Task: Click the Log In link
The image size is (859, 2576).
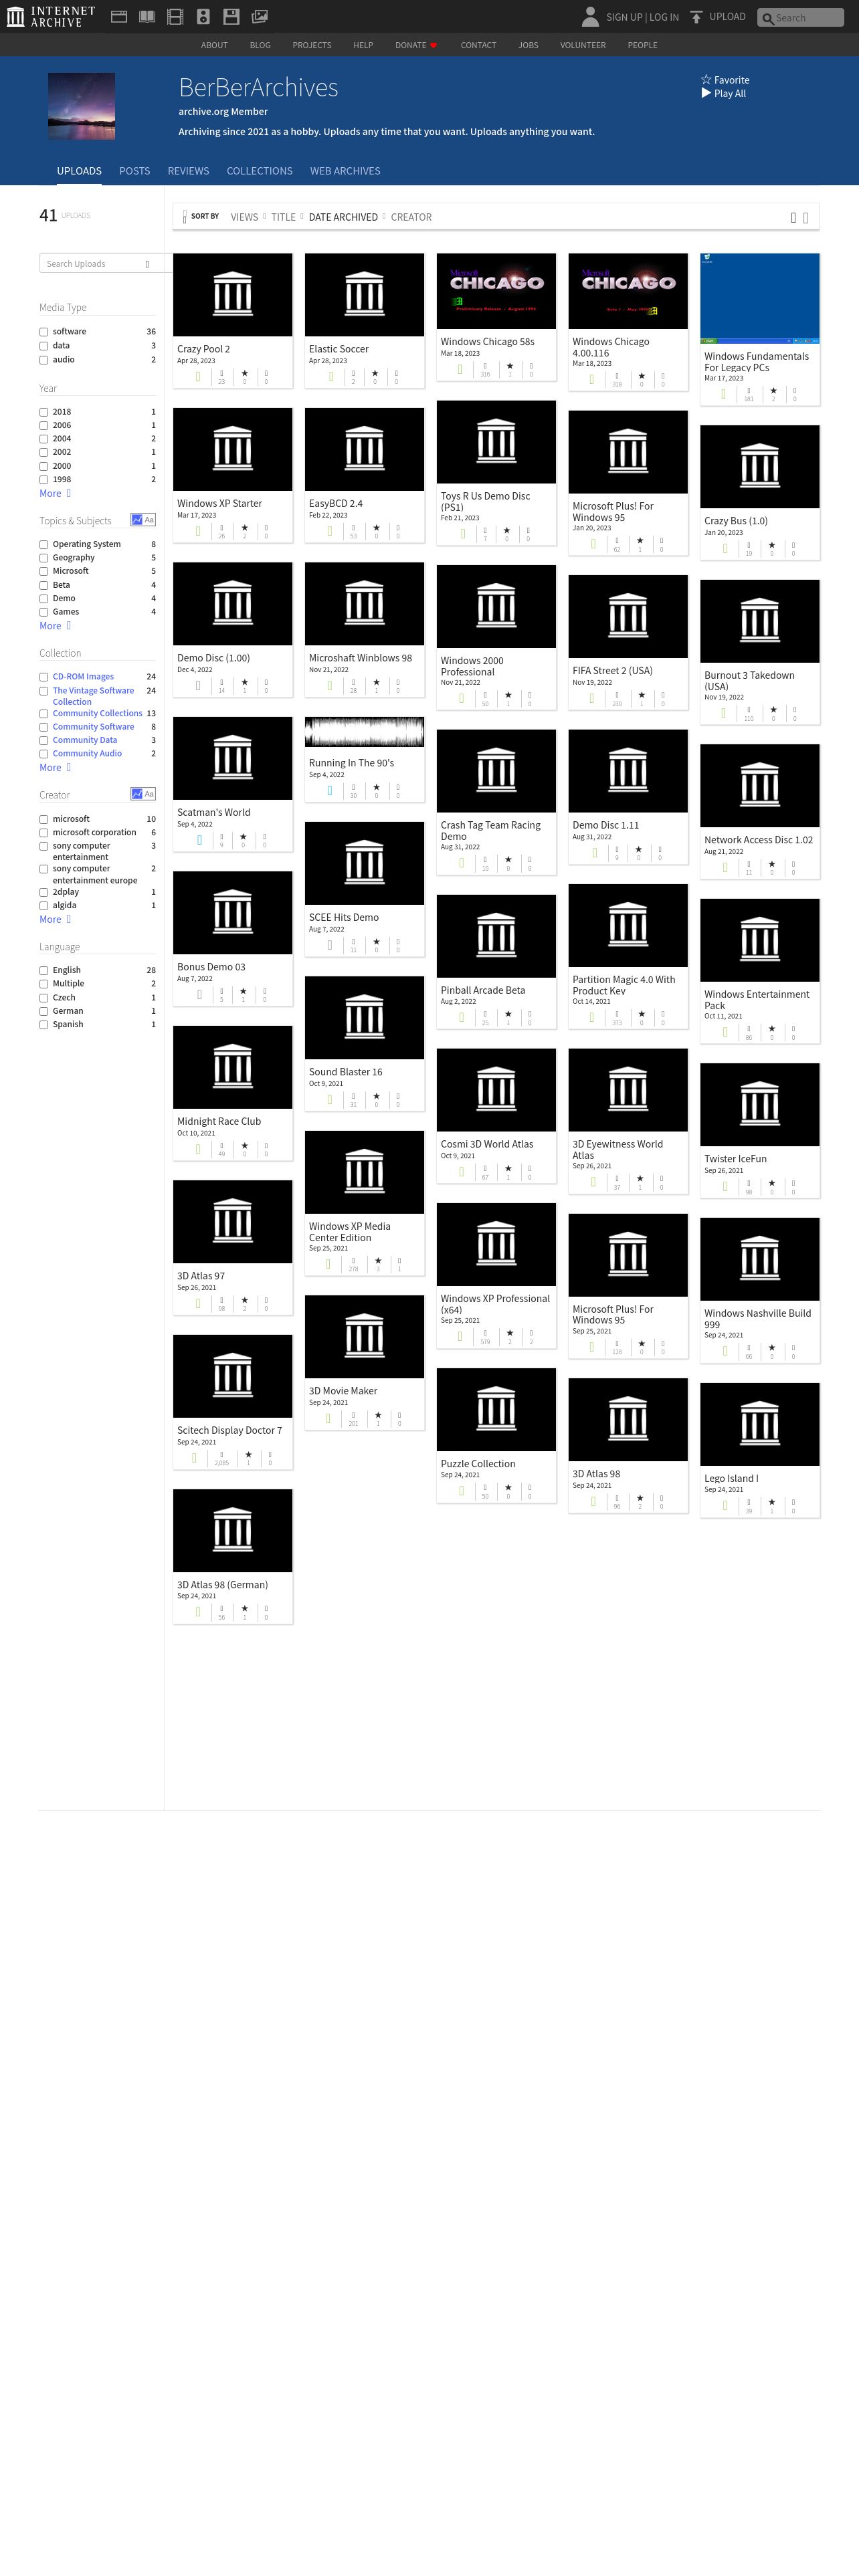Action: click(x=664, y=17)
